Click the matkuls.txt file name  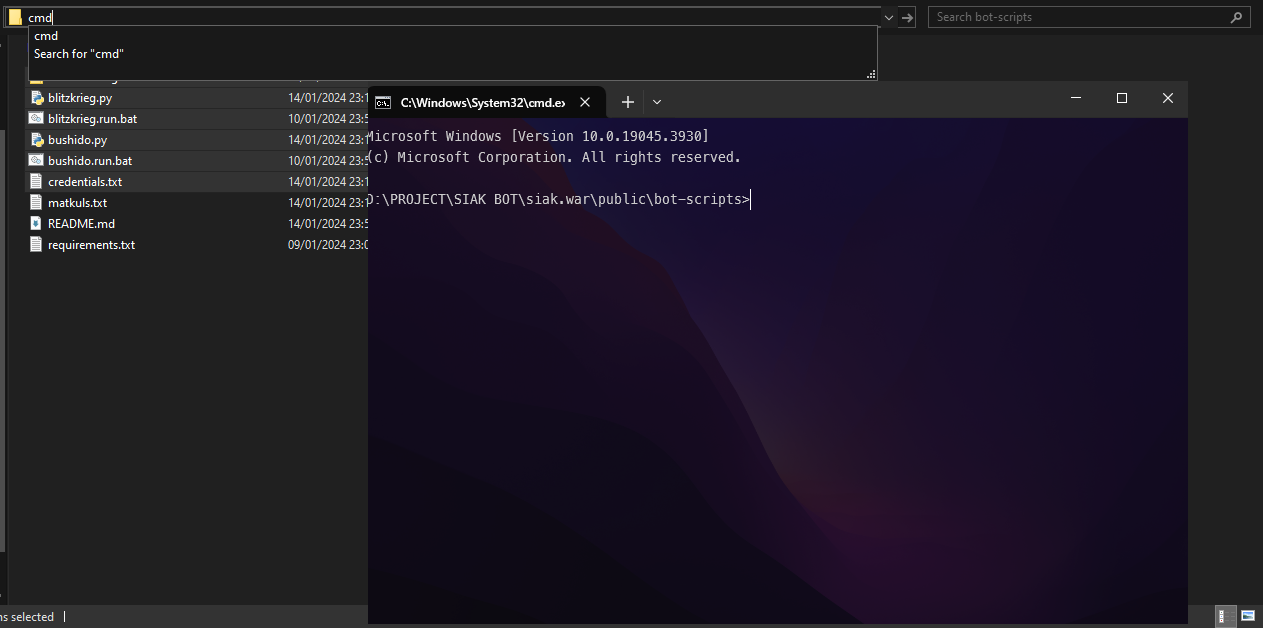(x=77, y=203)
